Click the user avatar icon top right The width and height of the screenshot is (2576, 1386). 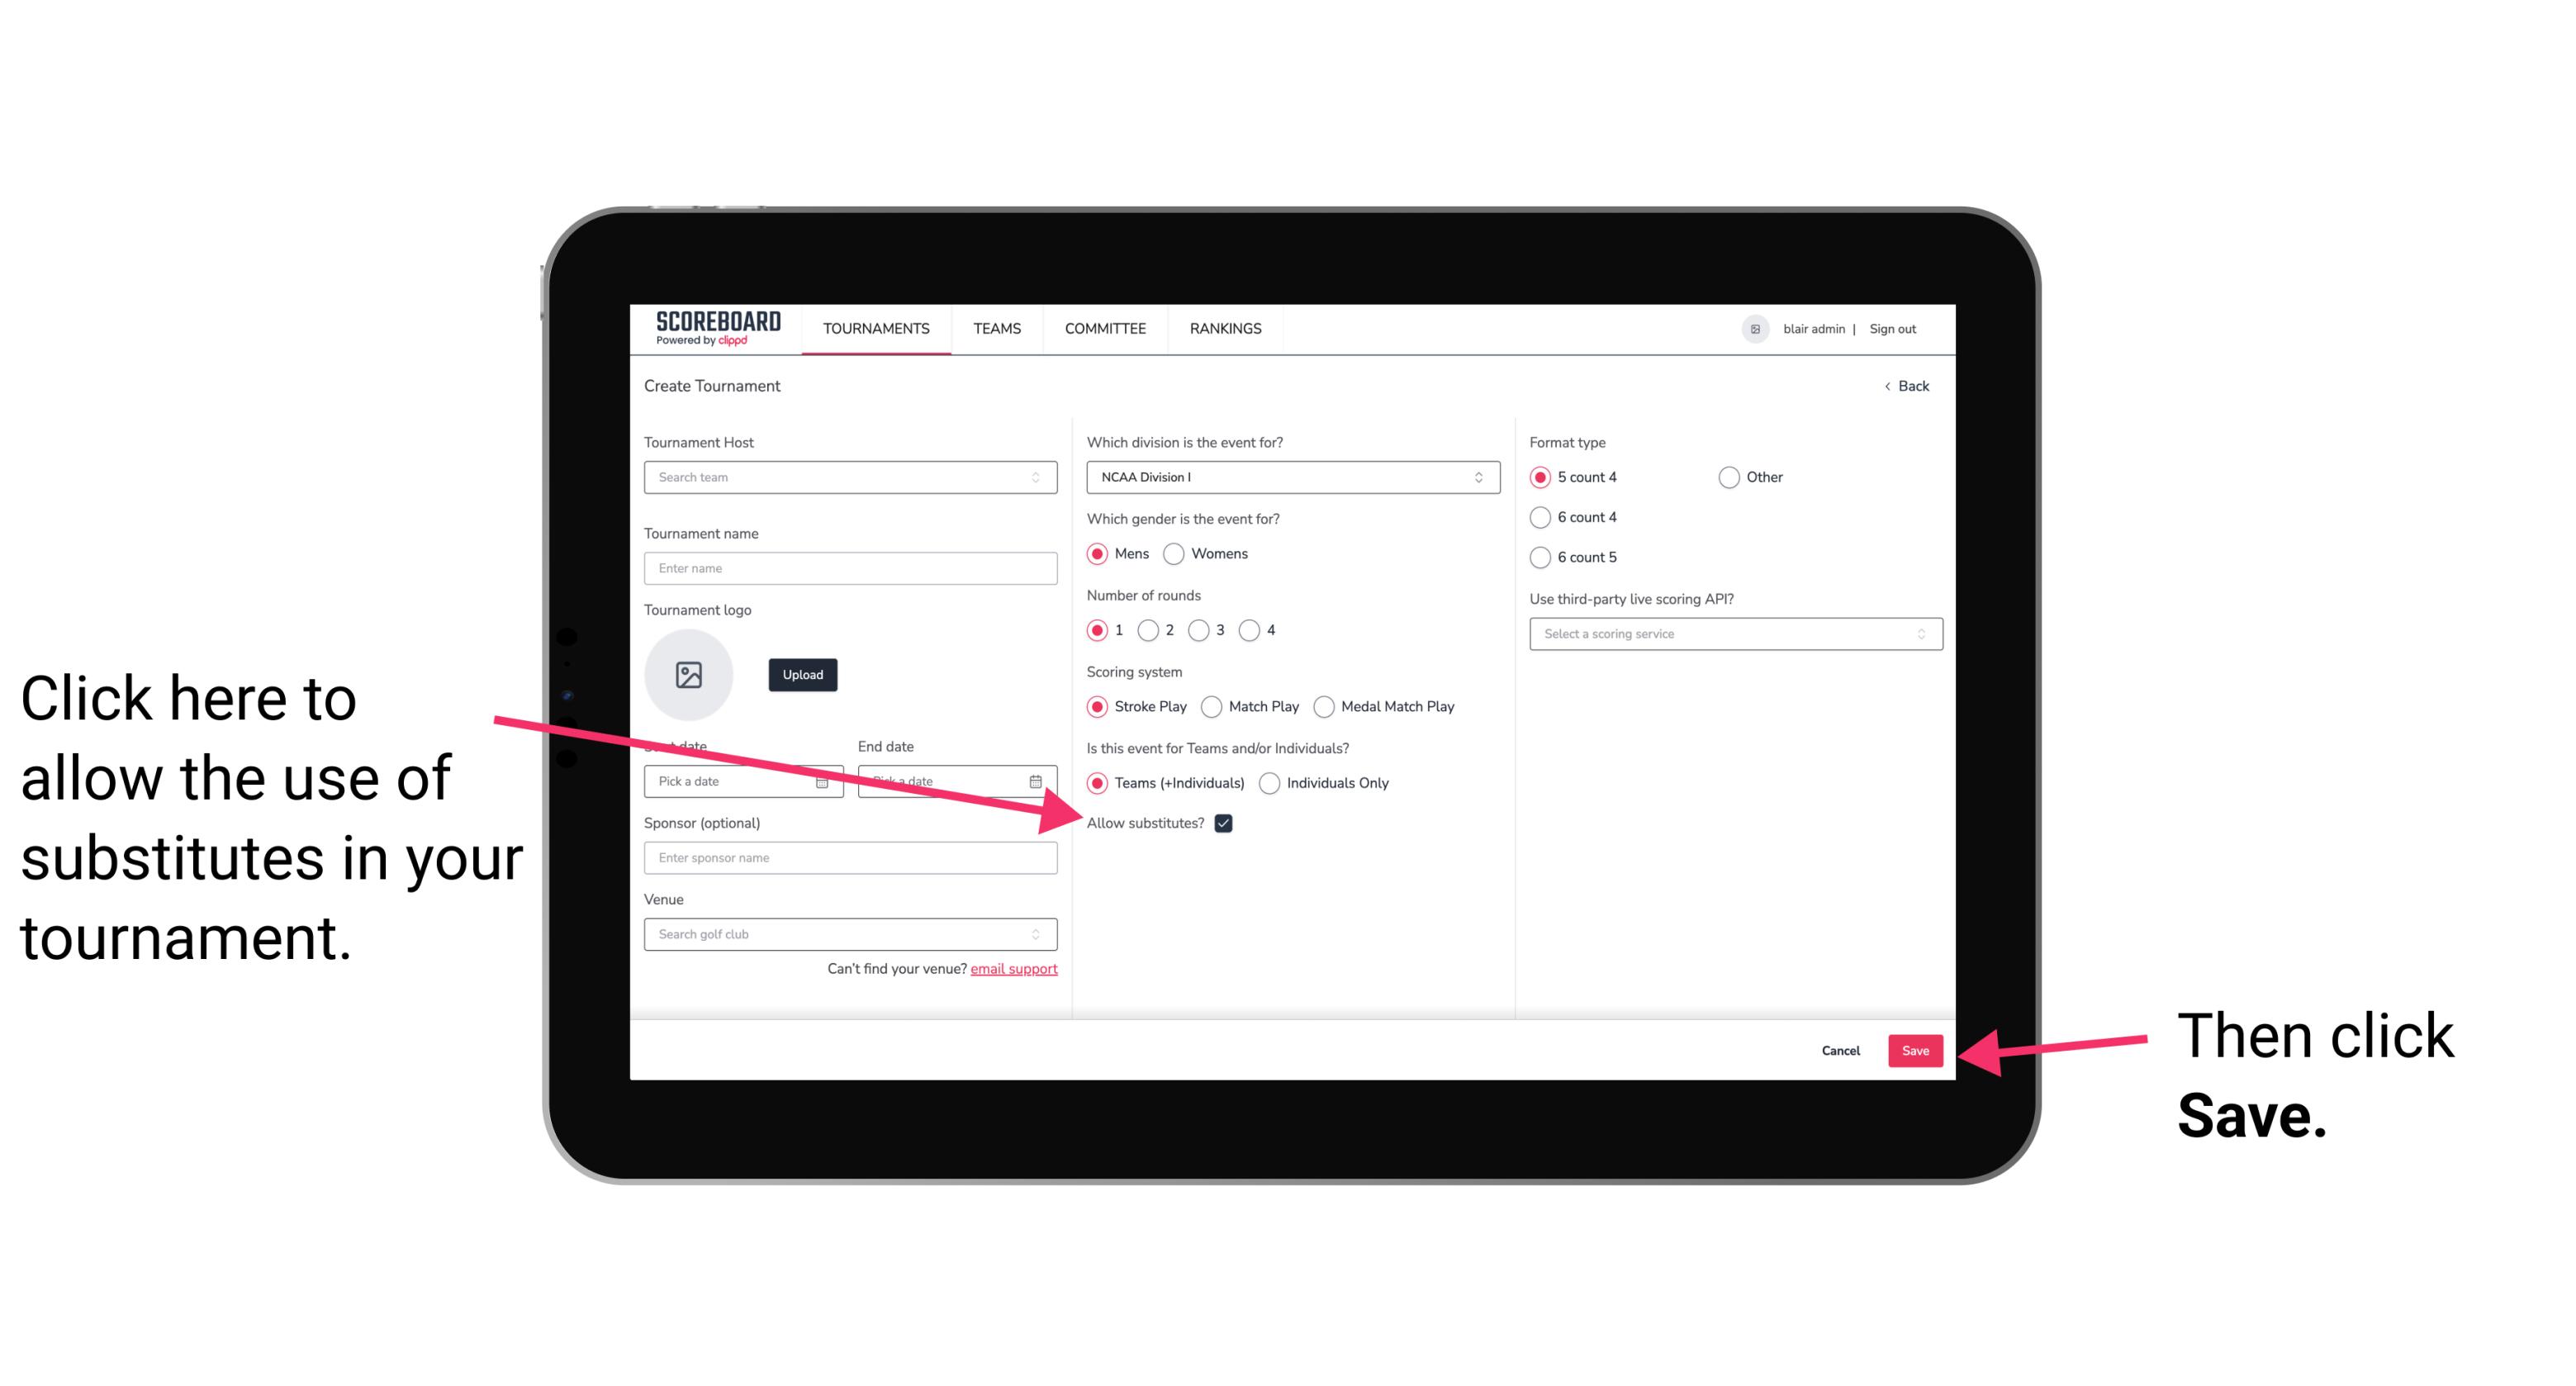point(1755,328)
